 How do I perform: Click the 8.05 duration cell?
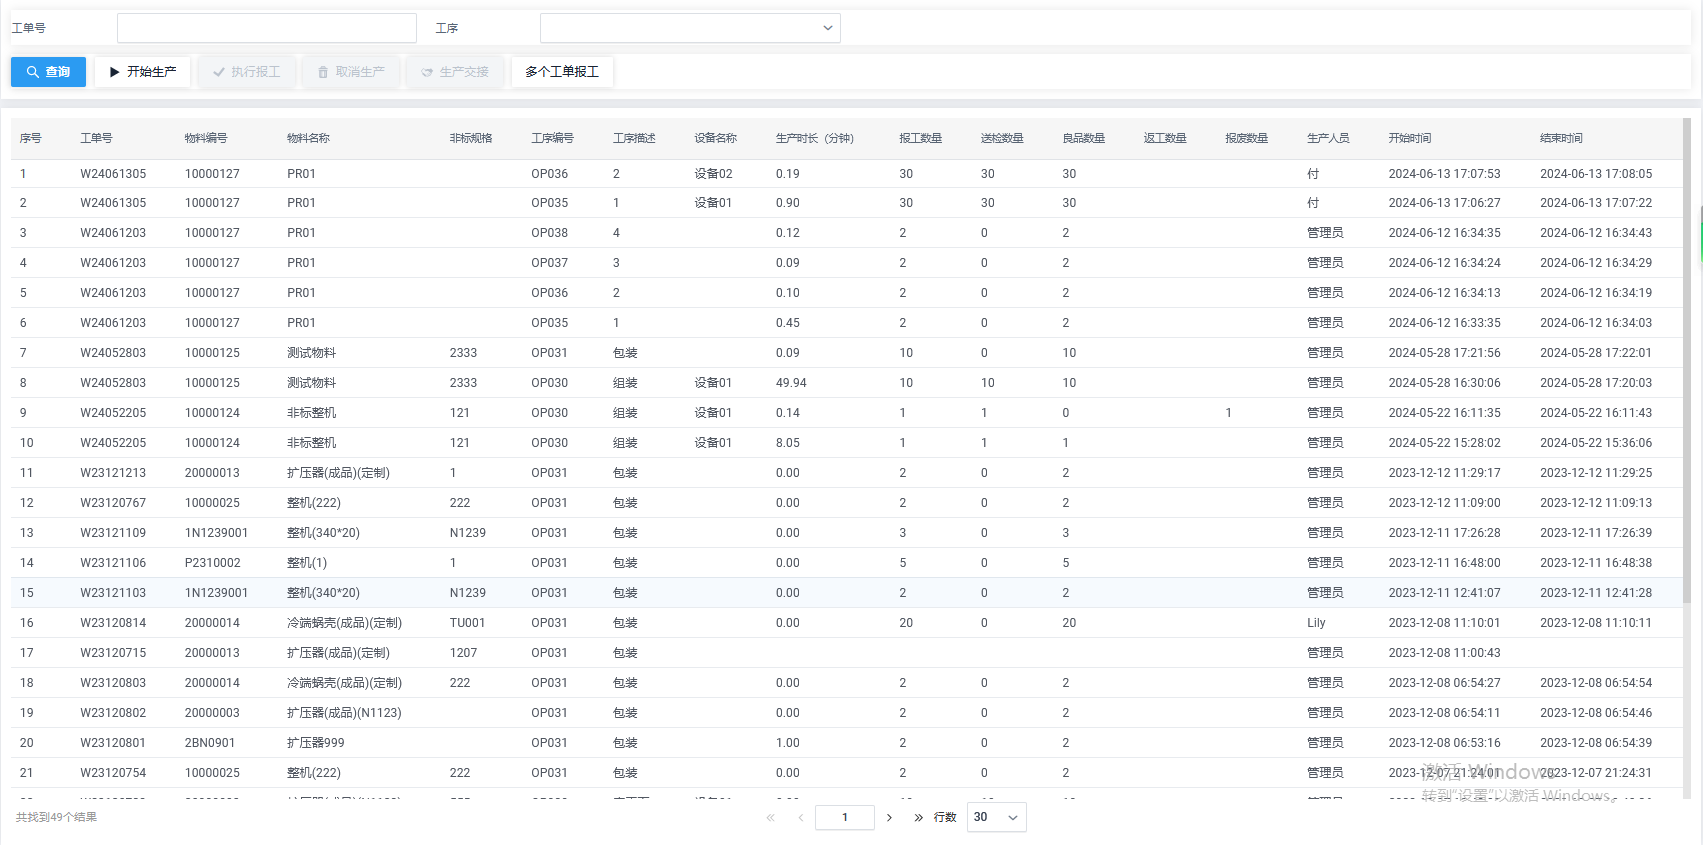click(787, 443)
